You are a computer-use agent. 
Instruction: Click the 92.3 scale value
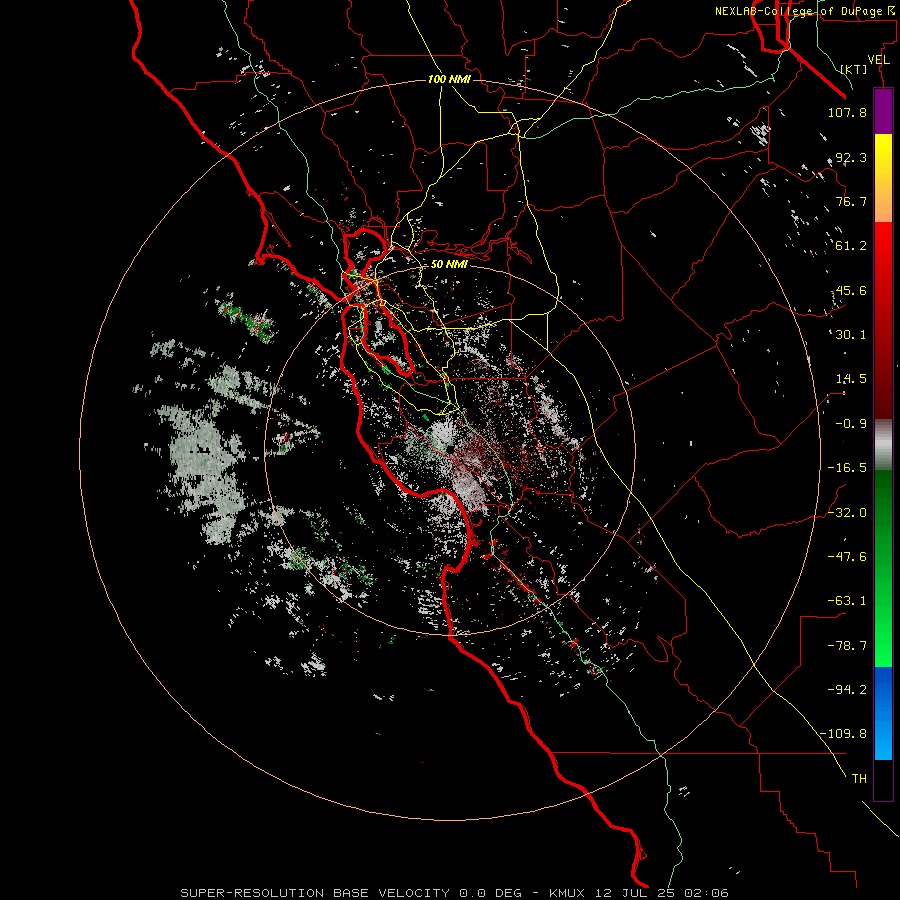coord(851,157)
